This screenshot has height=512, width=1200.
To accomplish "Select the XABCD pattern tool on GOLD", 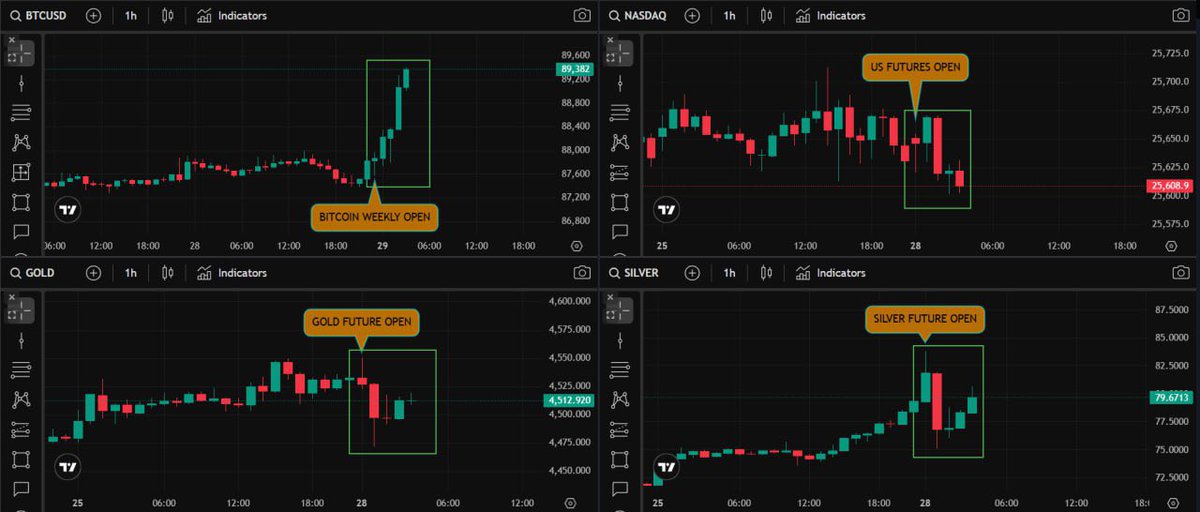I will pyautogui.click(x=20, y=400).
